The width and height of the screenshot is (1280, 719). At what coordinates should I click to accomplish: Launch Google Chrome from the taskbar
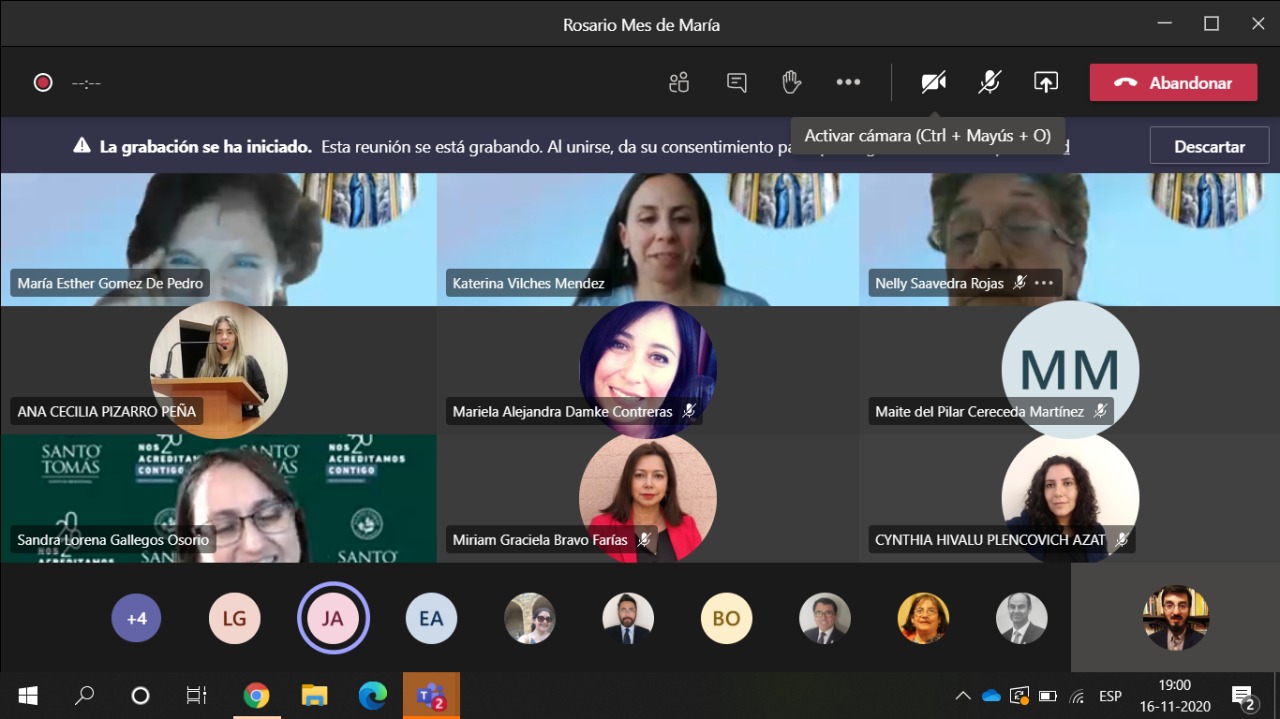[x=257, y=695]
